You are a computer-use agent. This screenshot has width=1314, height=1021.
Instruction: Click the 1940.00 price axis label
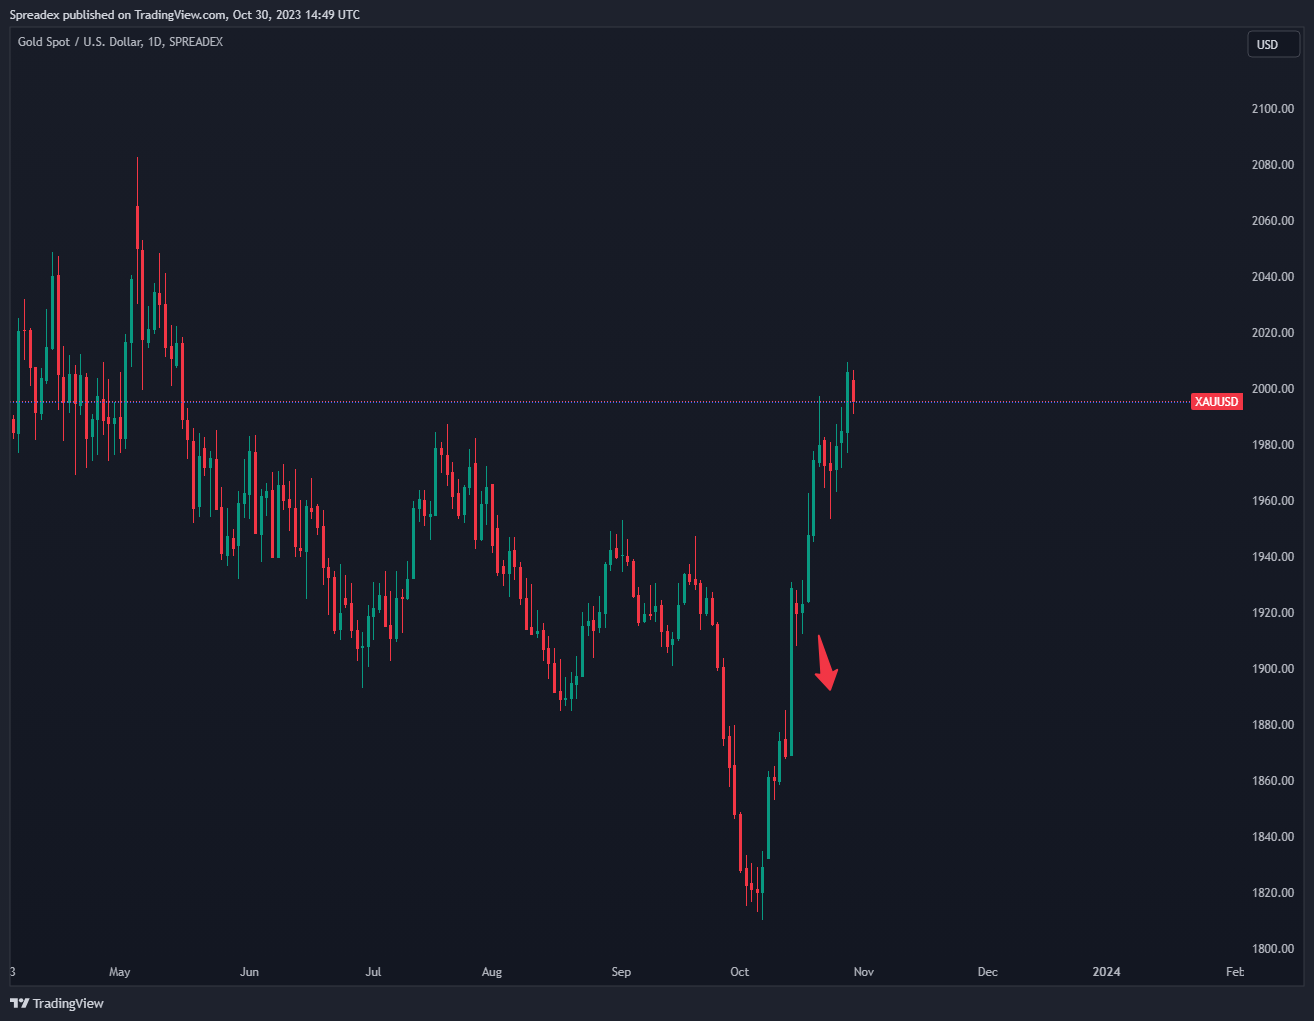(x=1272, y=556)
